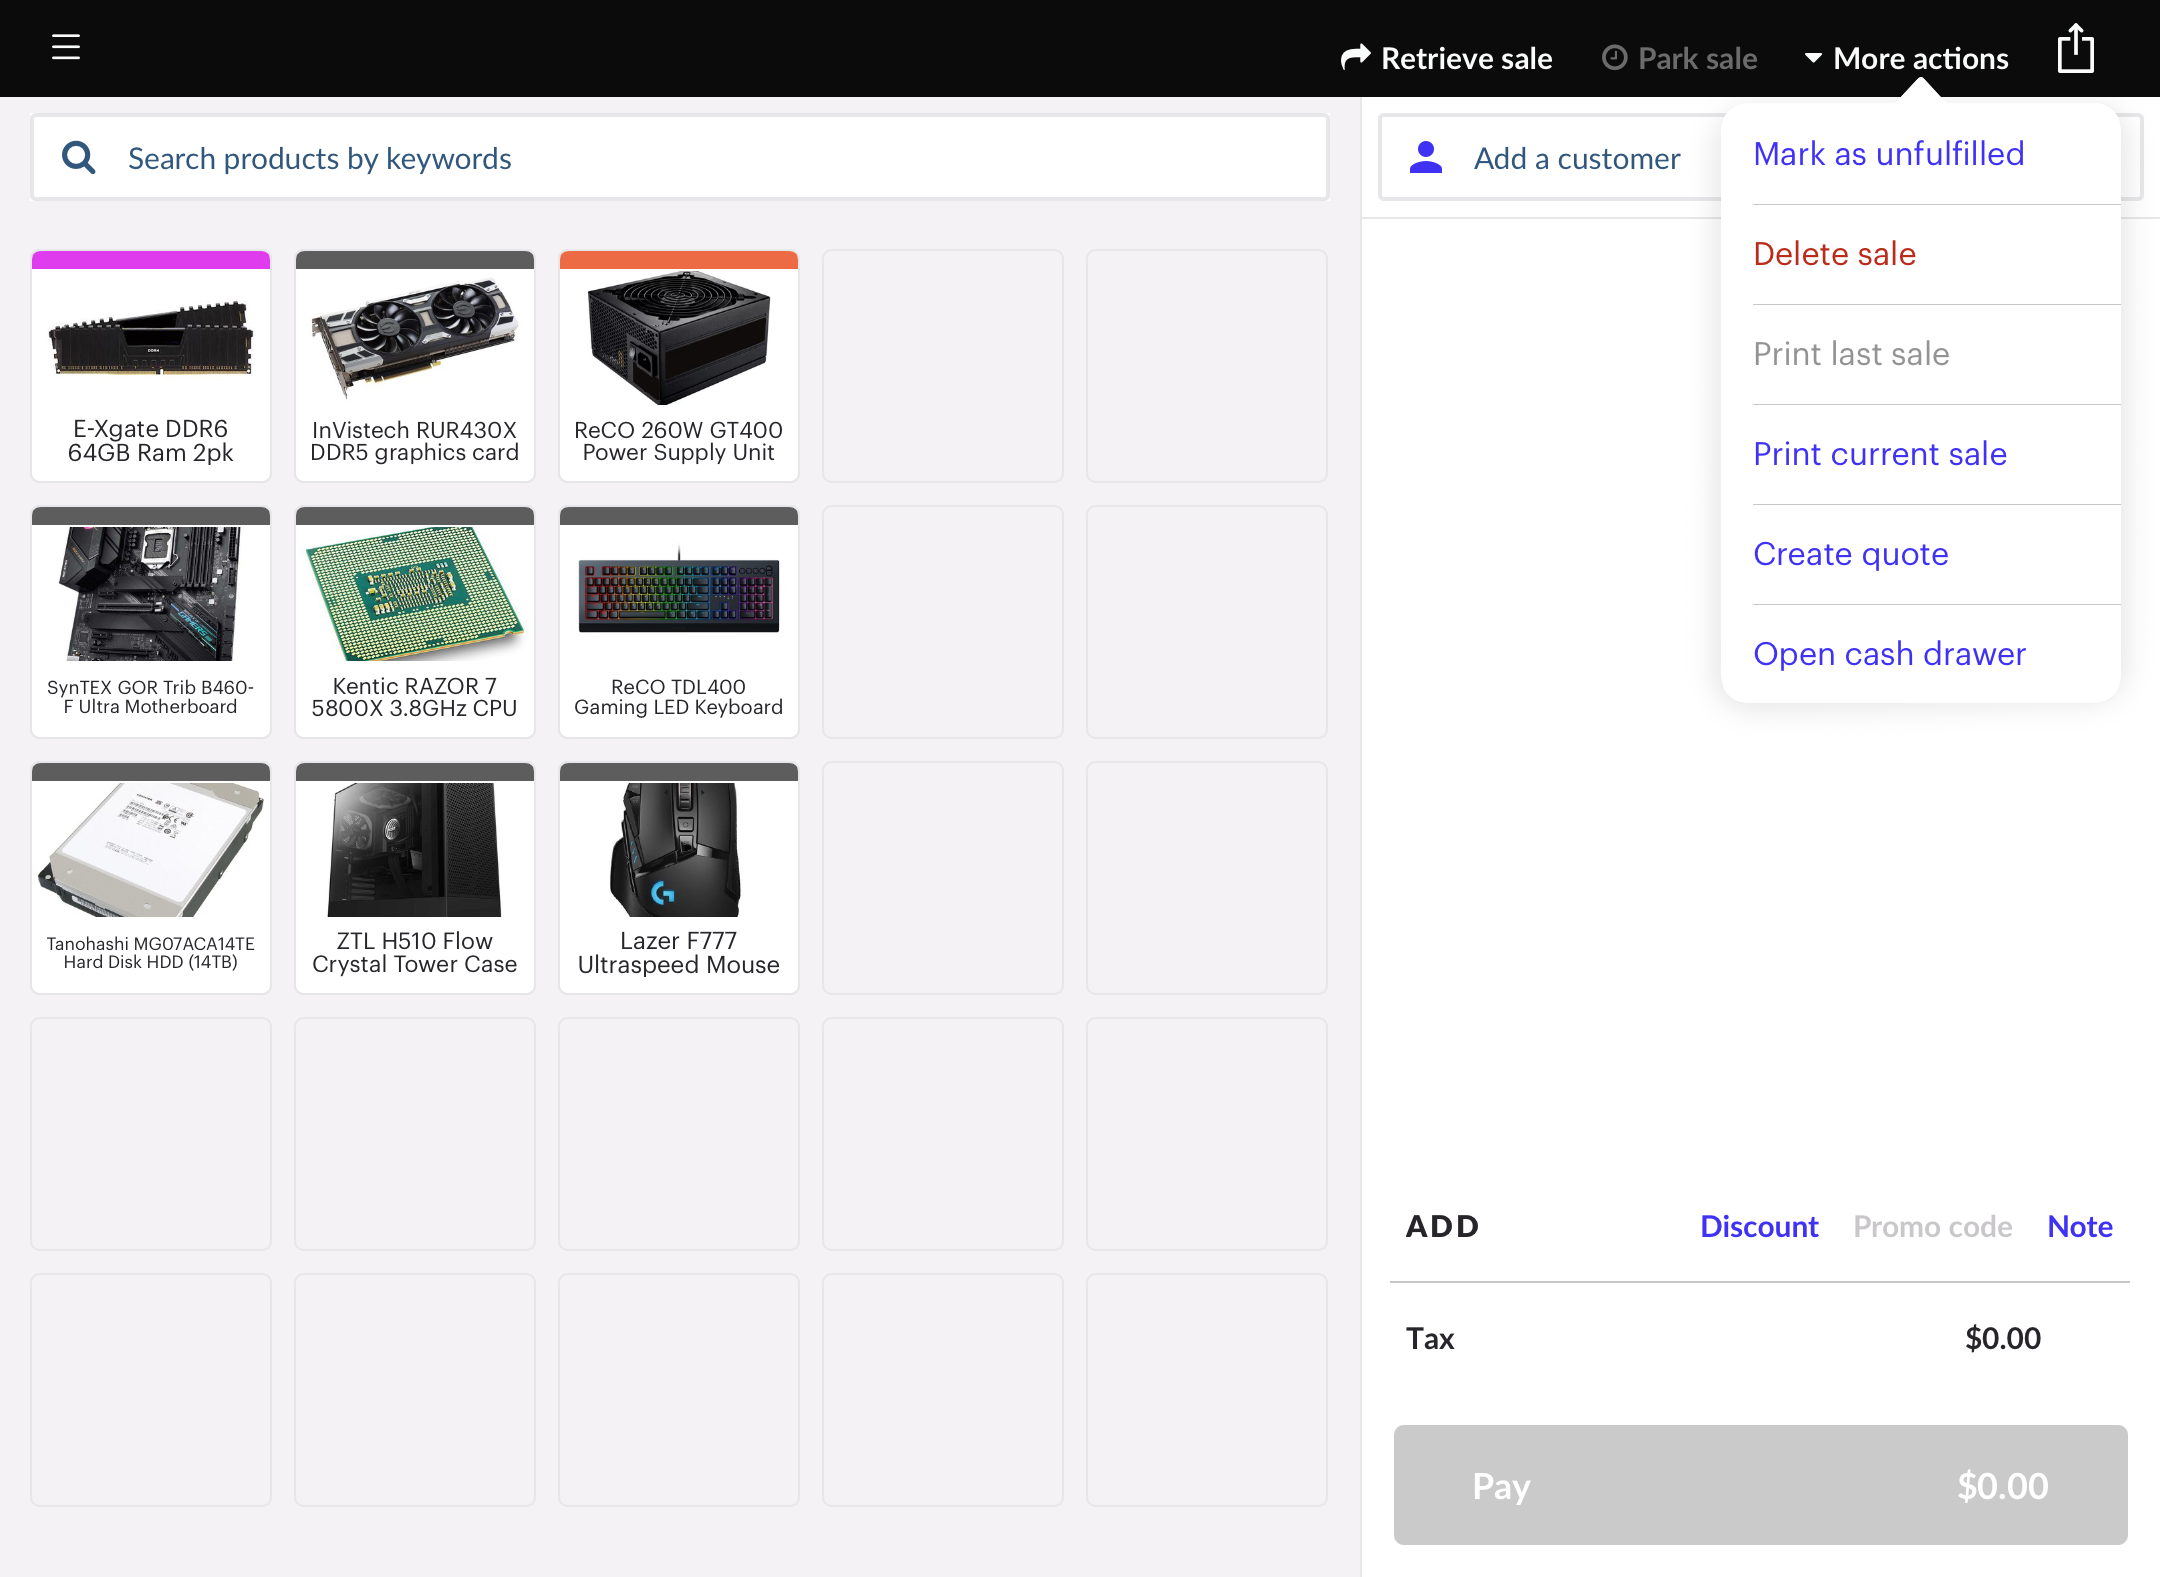This screenshot has height=1577, width=2160.
Task: Open cash drawer from the actions menu
Action: (x=1888, y=653)
